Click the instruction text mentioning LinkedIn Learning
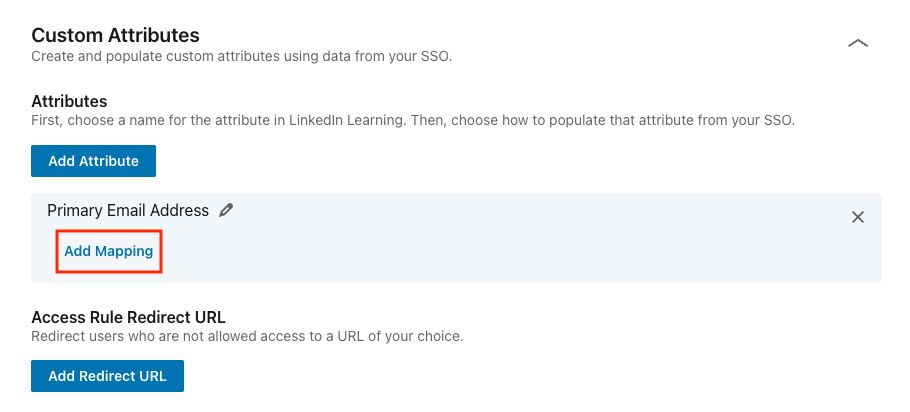This screenshot has height=412, width=910. coord(412,120)
